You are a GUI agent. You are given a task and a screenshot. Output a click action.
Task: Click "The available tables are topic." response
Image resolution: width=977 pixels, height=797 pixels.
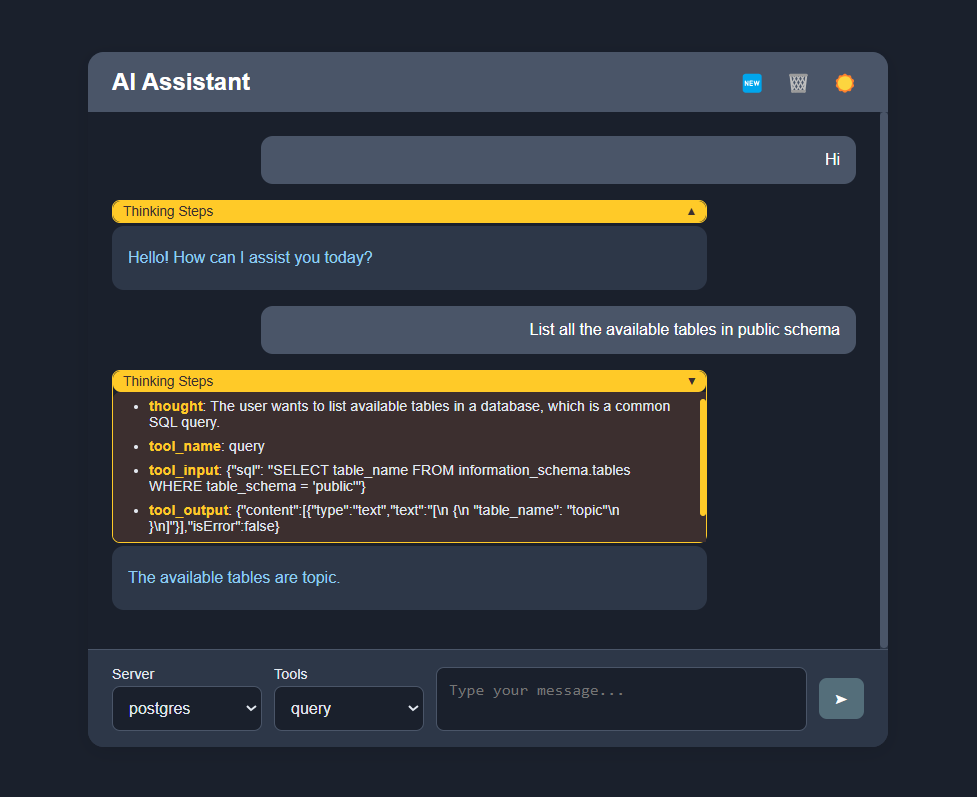(234, 578)
